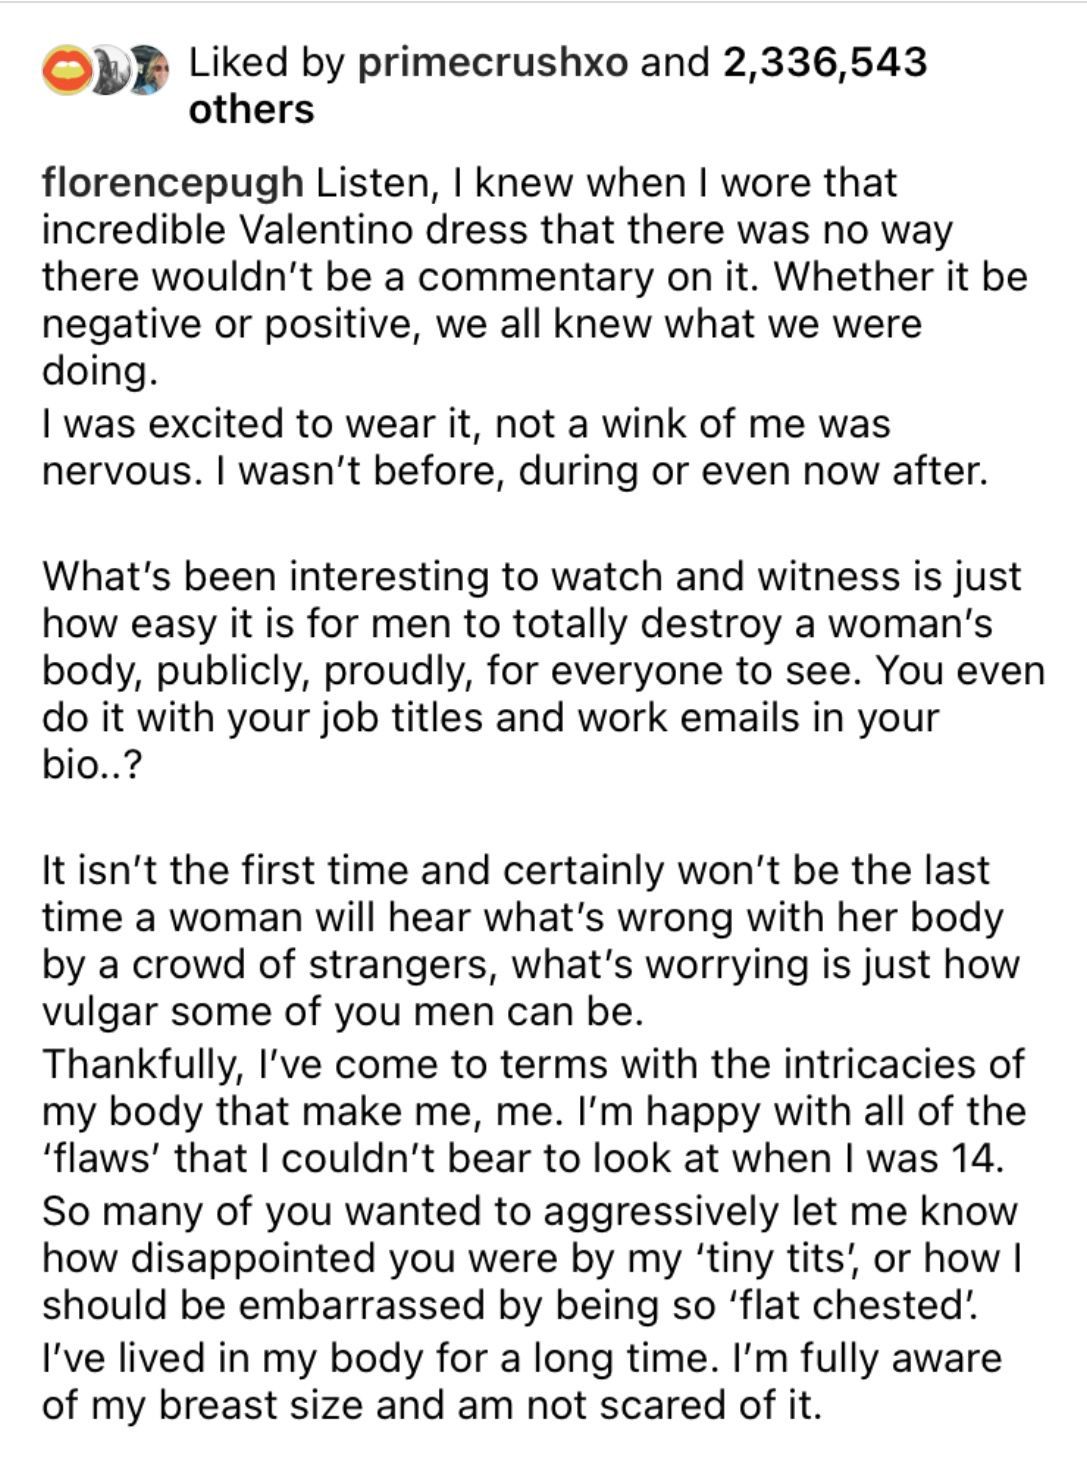The height and width of the screenshot is (1465, 1087).
Task: Click the last line mentioning 'not scared of it'
Action: pyautogui.click(x=431, y=1405)
